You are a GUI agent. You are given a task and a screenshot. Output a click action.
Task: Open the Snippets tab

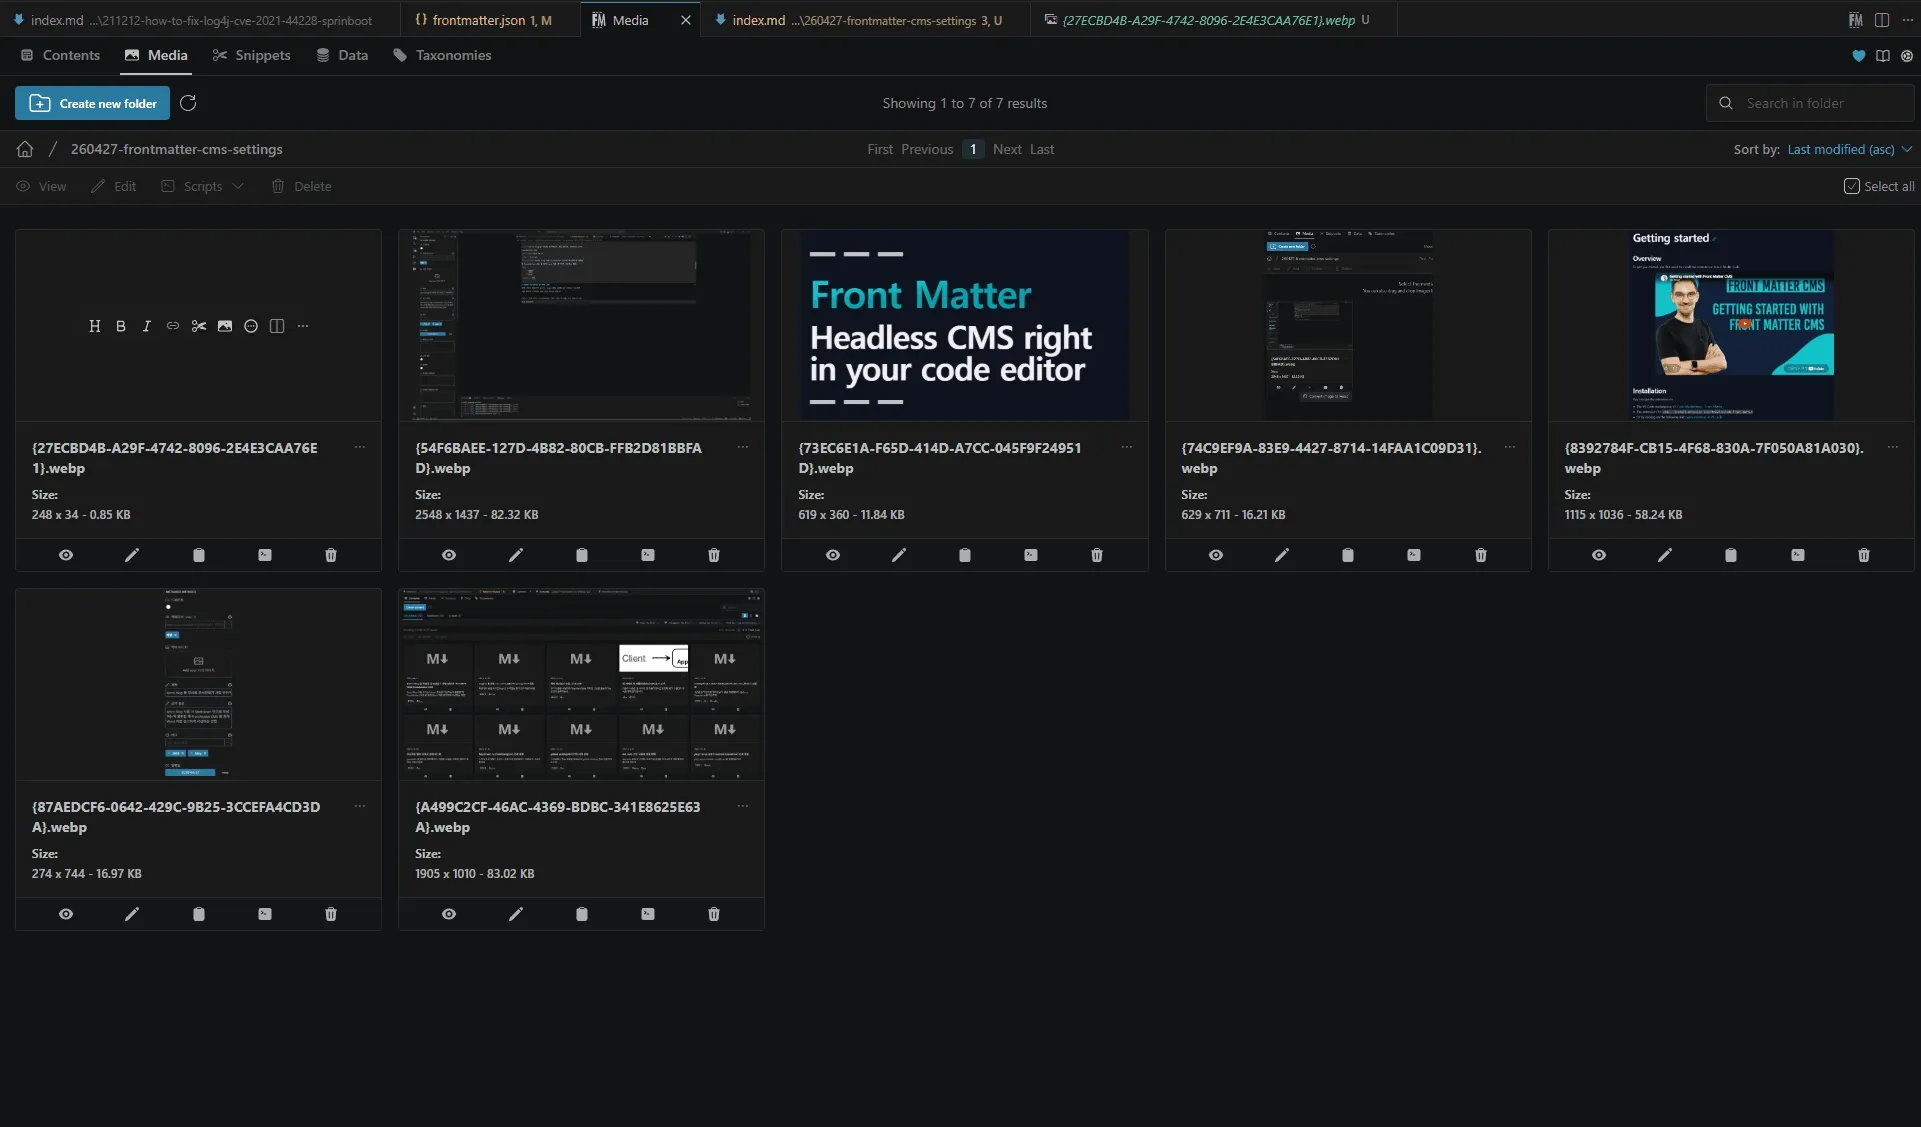tap(252, 56)
